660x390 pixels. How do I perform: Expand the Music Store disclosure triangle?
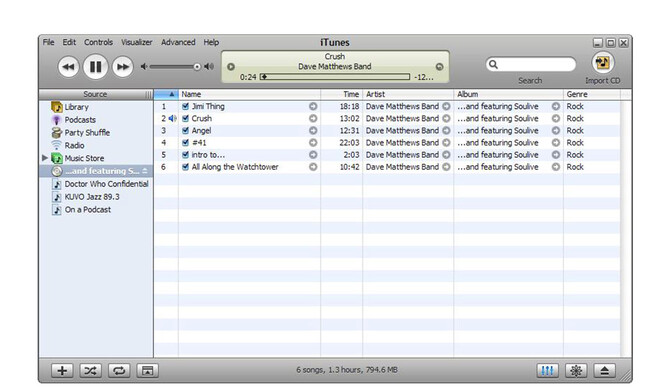pyautogui.click(x=45, y=158)
